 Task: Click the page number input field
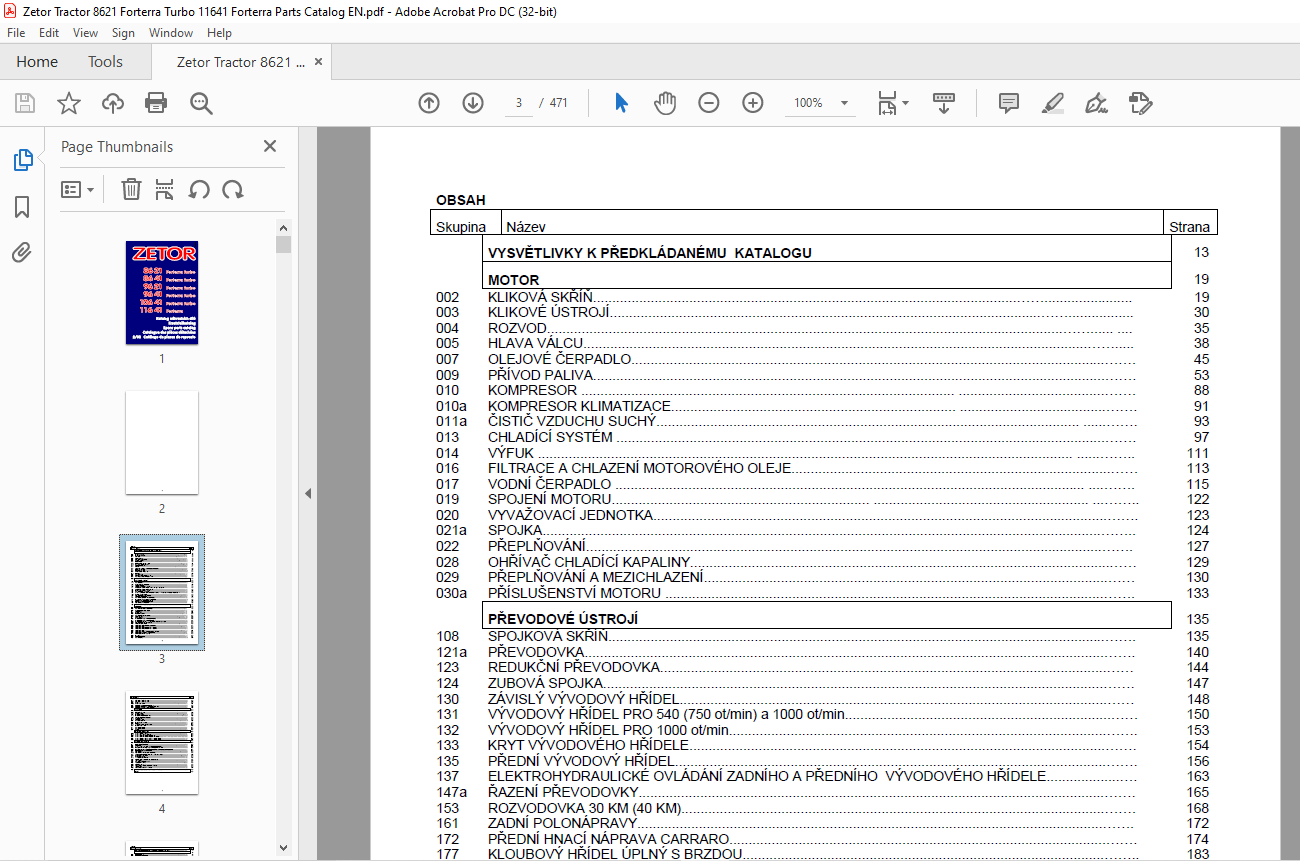click(519, 103)
